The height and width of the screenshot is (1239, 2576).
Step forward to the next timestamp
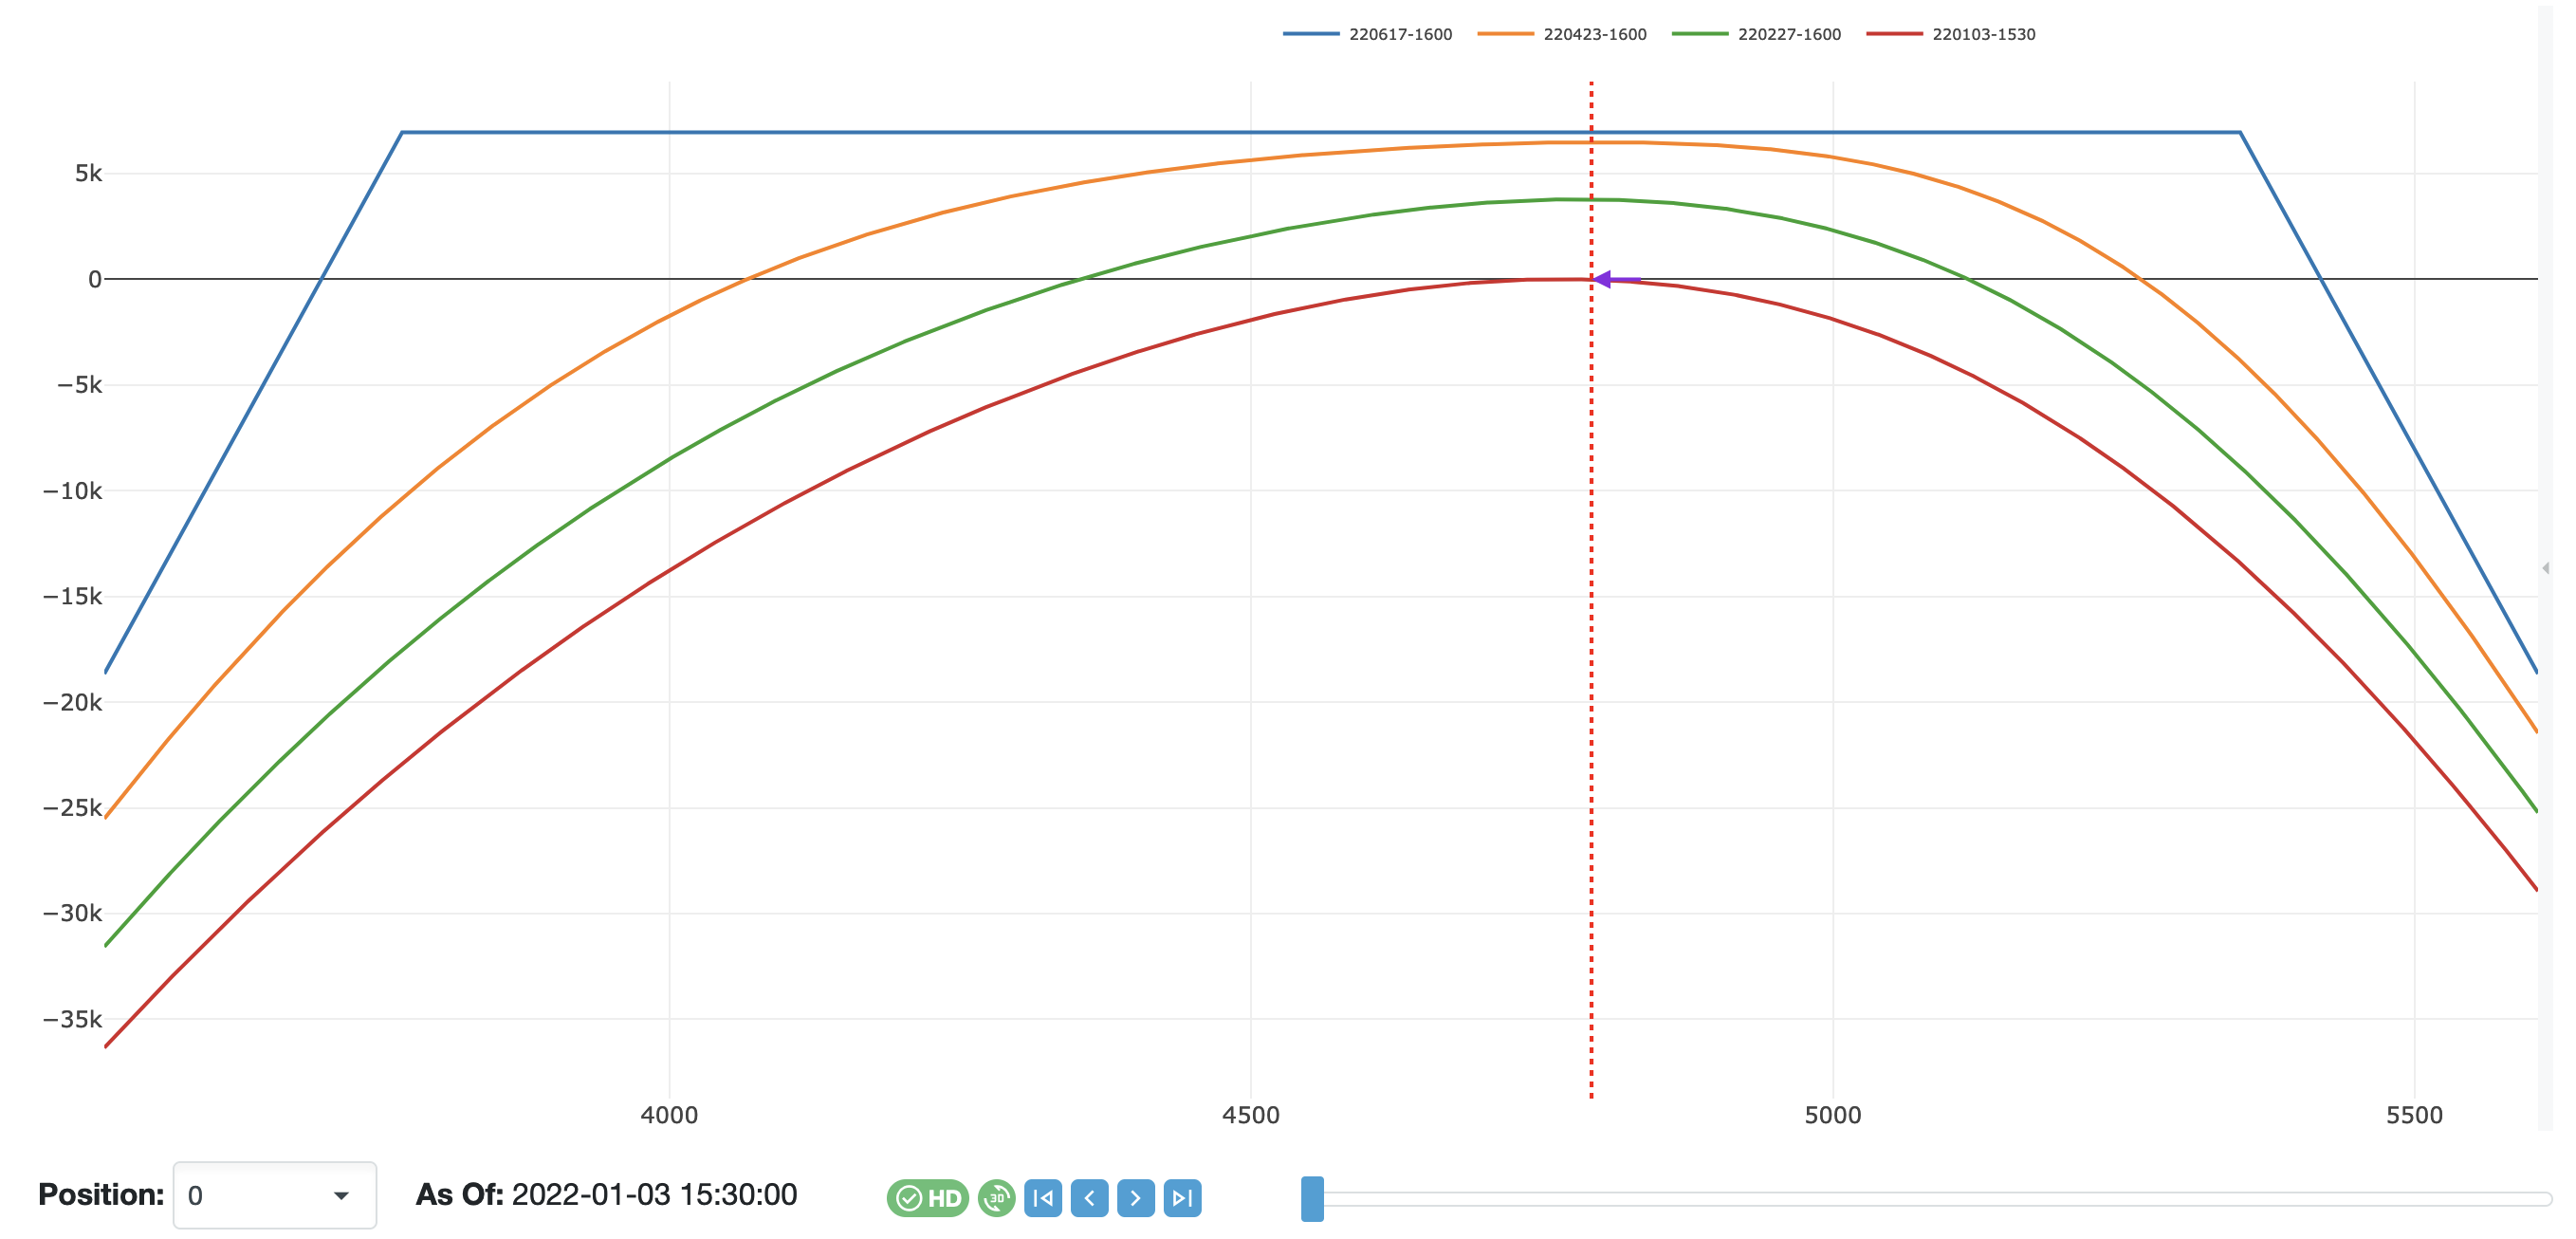tap(1135, 1197)
